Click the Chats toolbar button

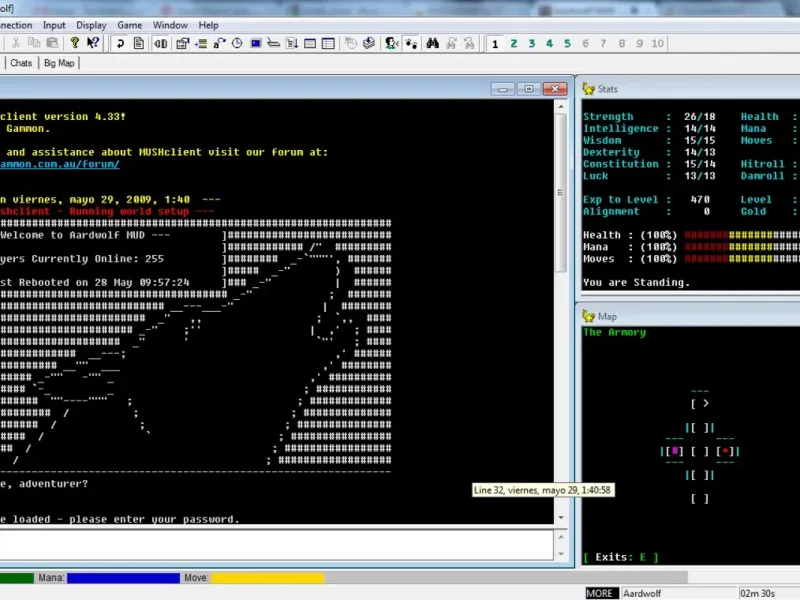click(x=21, y=63)
